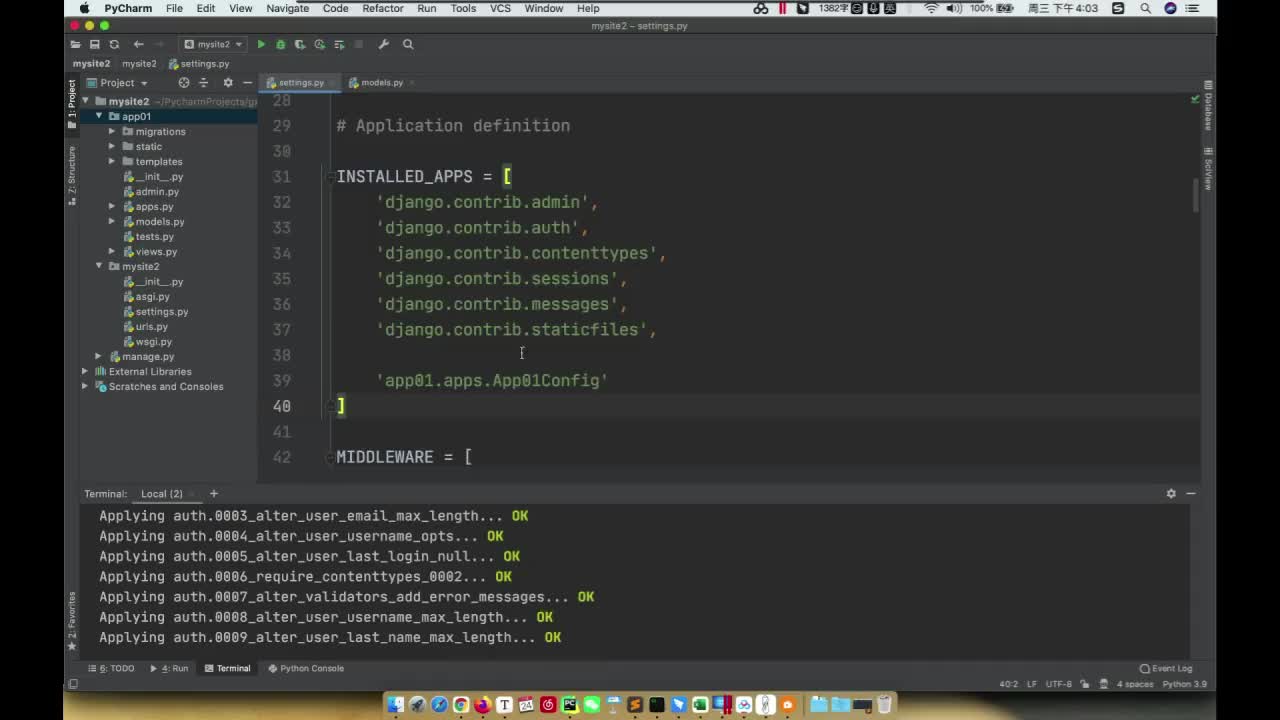The width and height of the screenshot is (1280, 720).
Task: Hide the Terminal panel
Action: point(1191,493)
